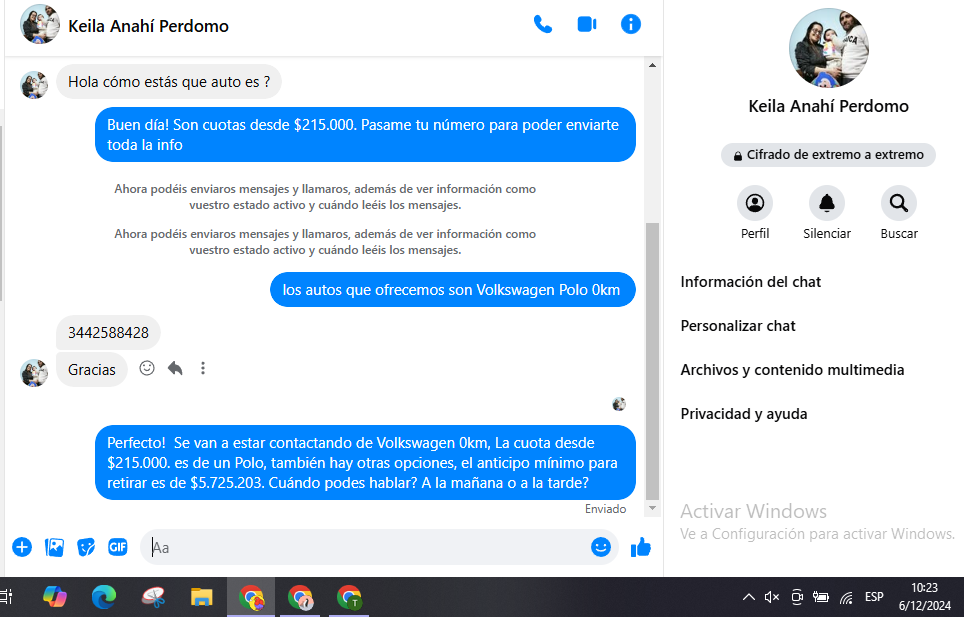Open large profile picture in side panel

(829, 48)
